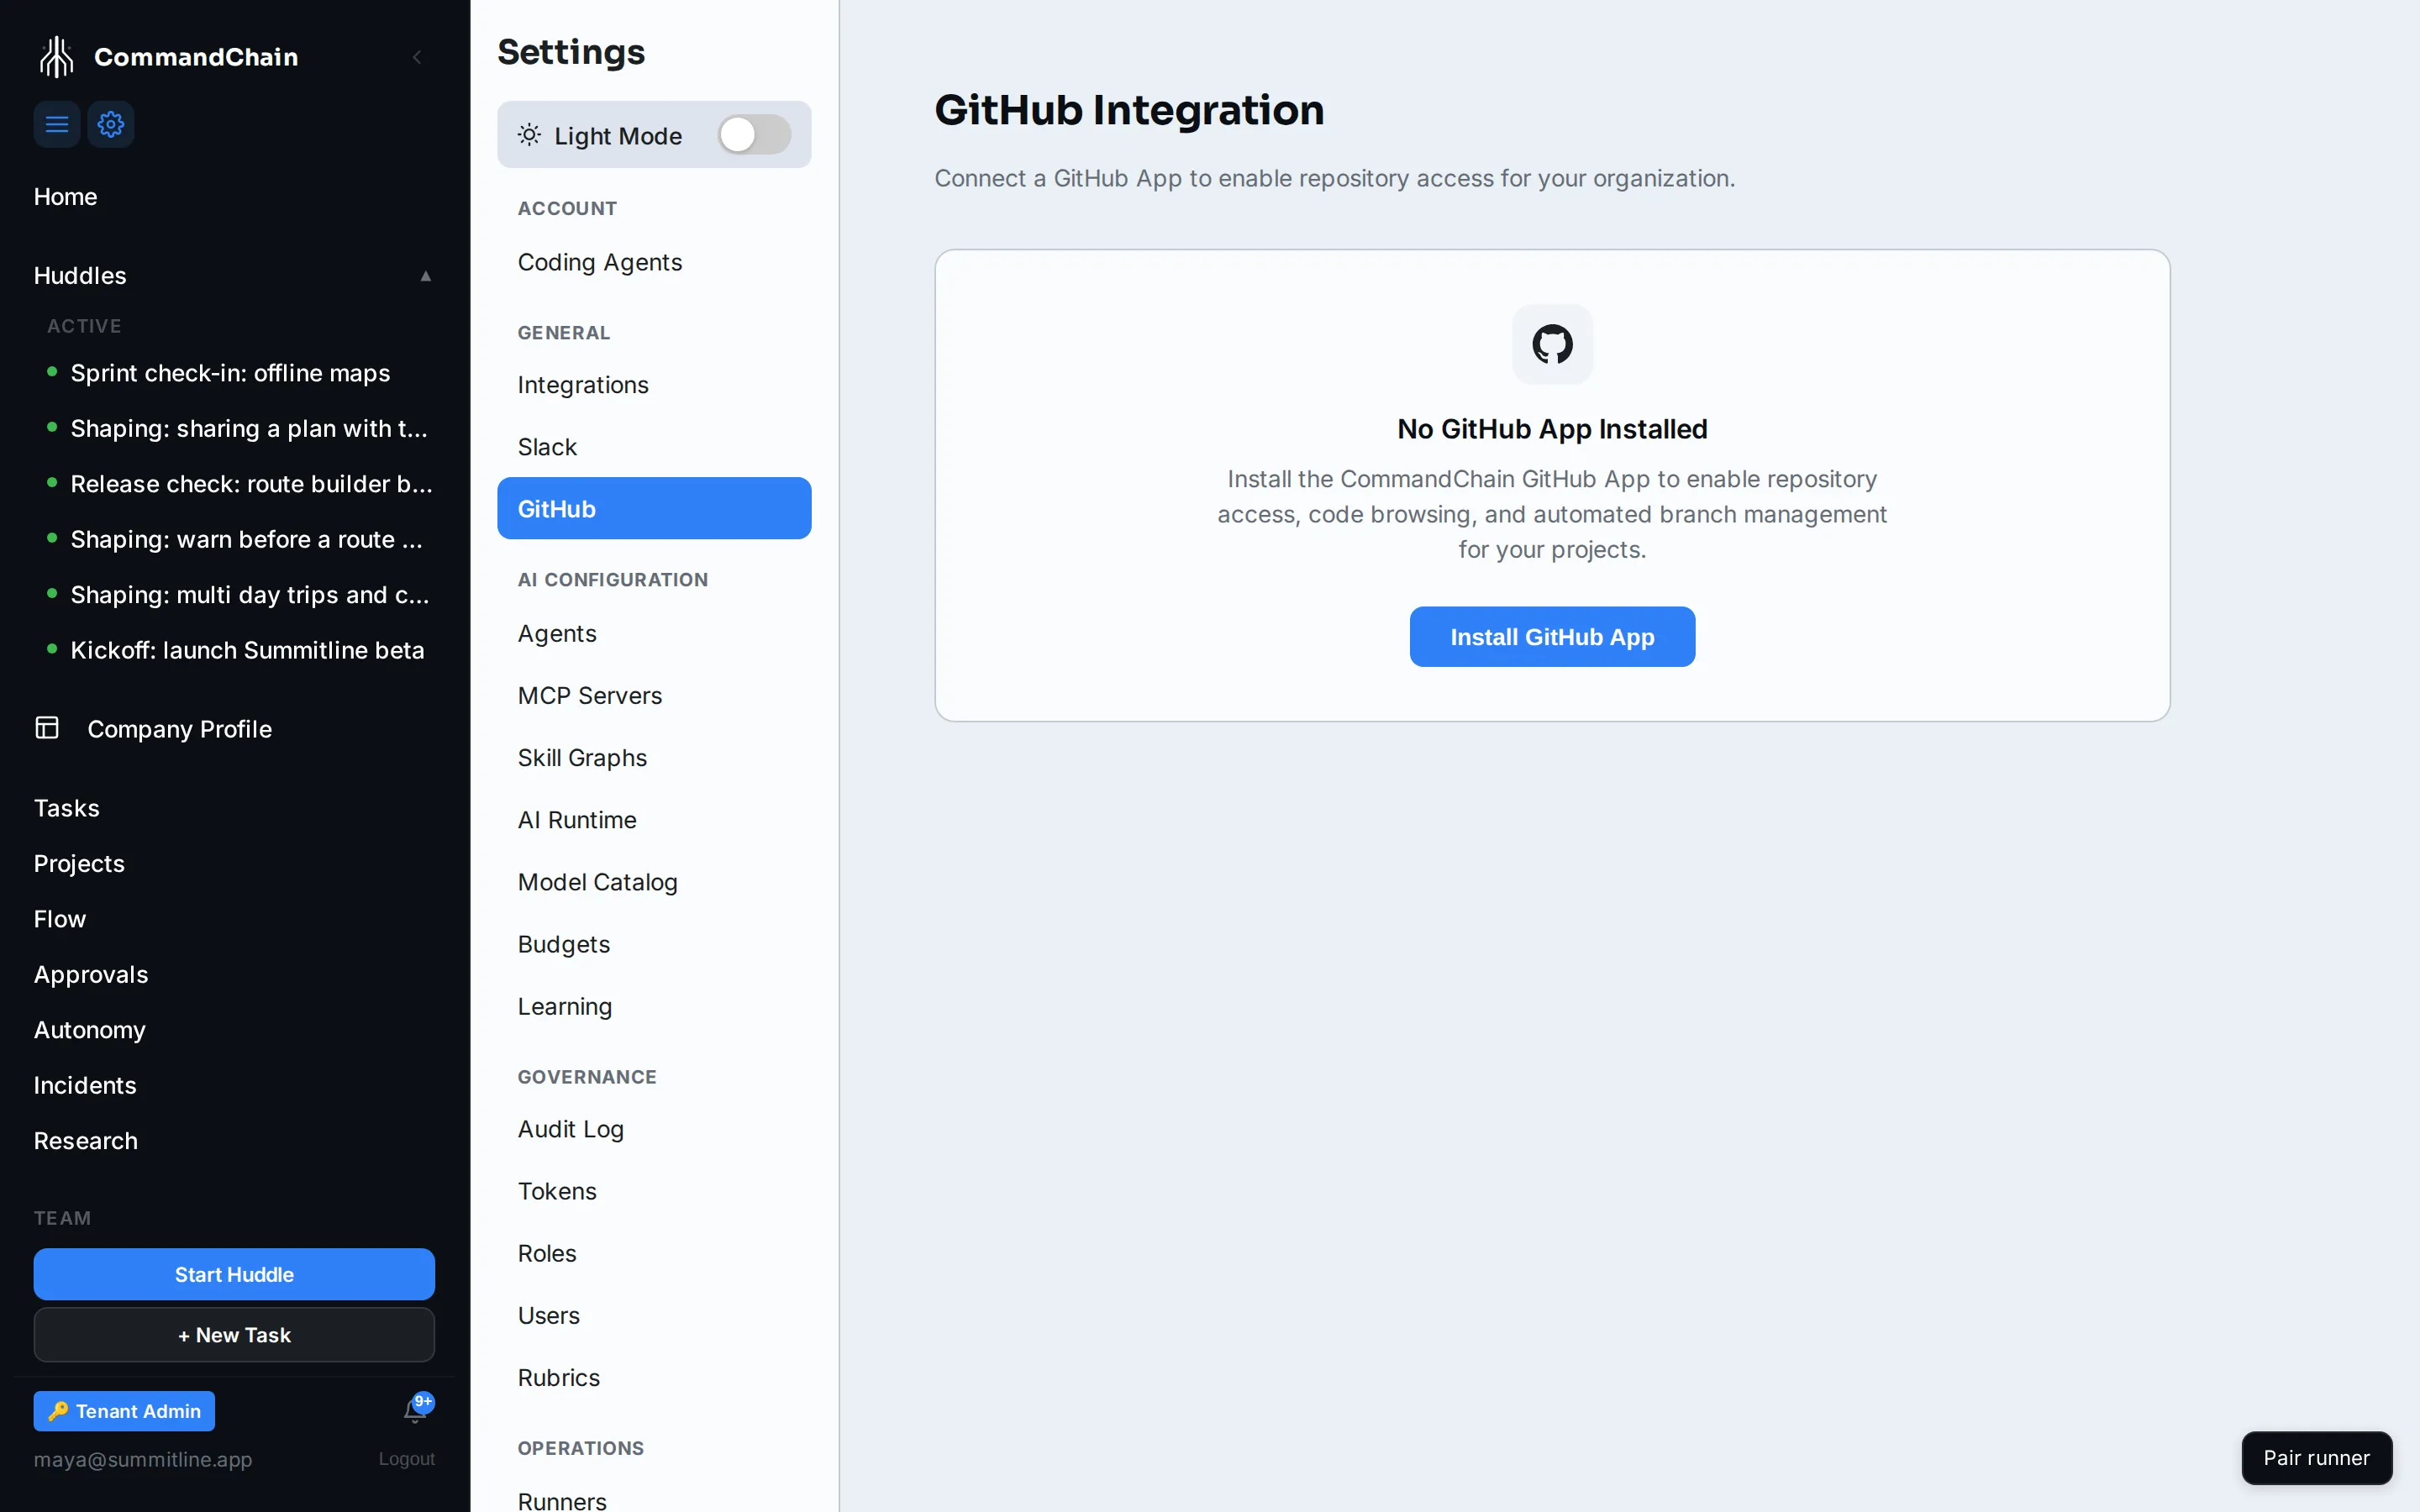The width and height of the screenshot is (2420, 1512).
Task: Toggle the Light Mode switch
Action: (754, 135)
